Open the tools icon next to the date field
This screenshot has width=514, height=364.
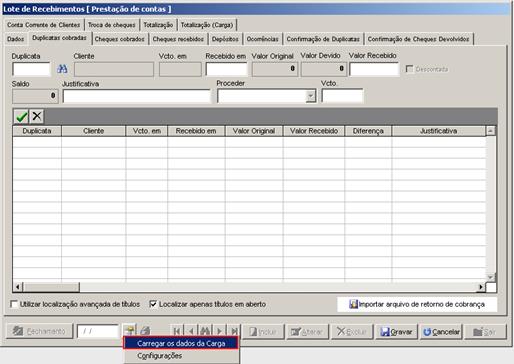[130, 331]
